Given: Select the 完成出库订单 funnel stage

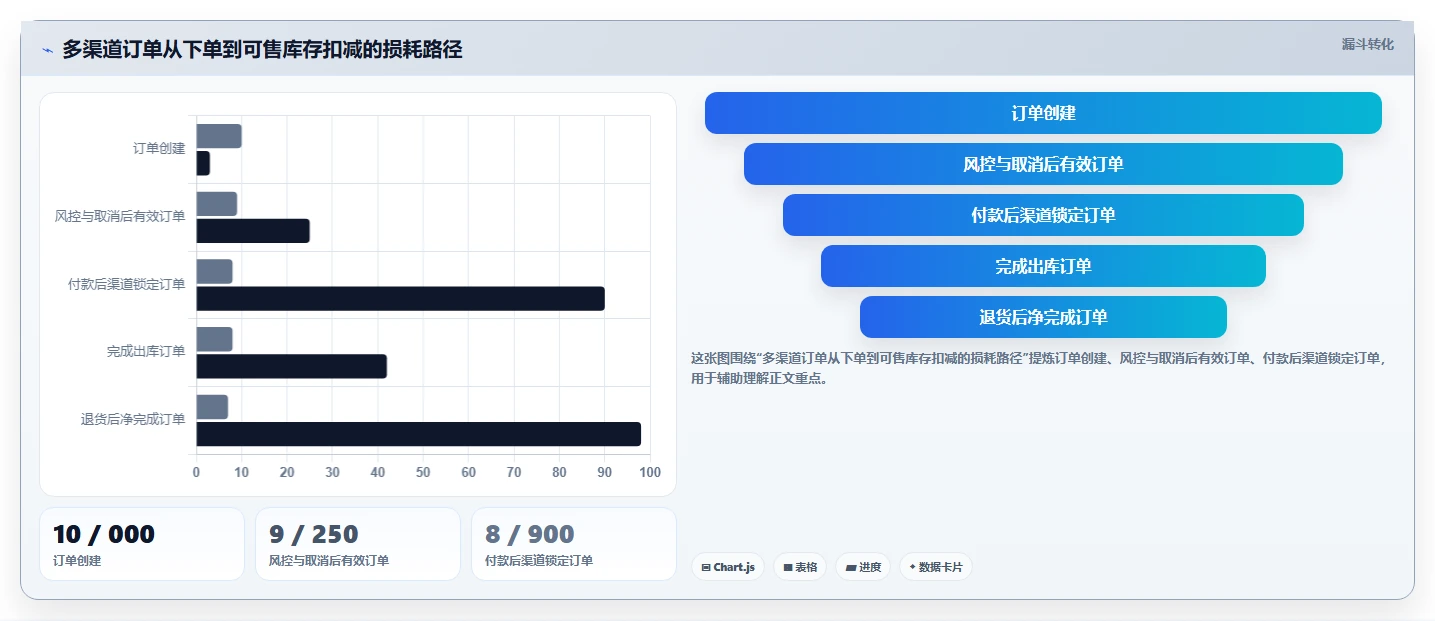Looking at the screenshot, I should tap(1043, 266).
